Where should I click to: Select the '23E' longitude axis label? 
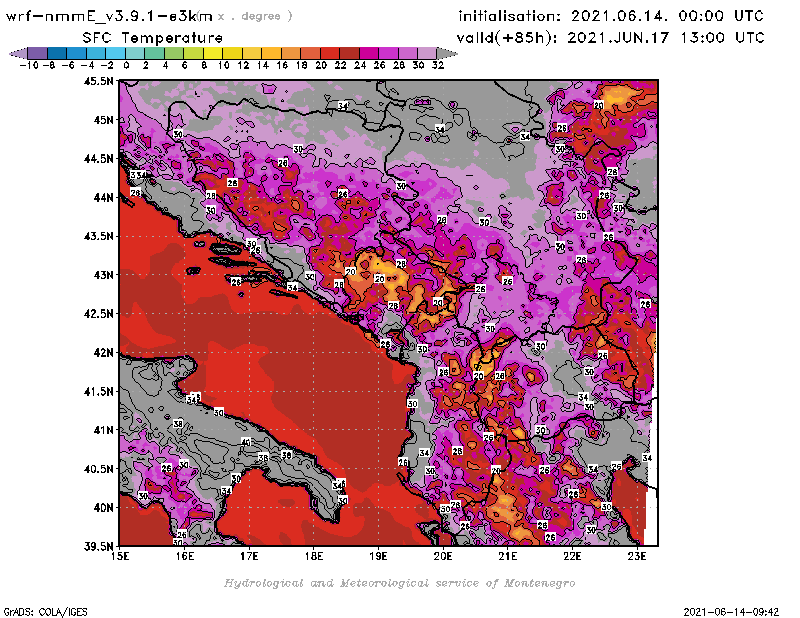pos(637,556)
